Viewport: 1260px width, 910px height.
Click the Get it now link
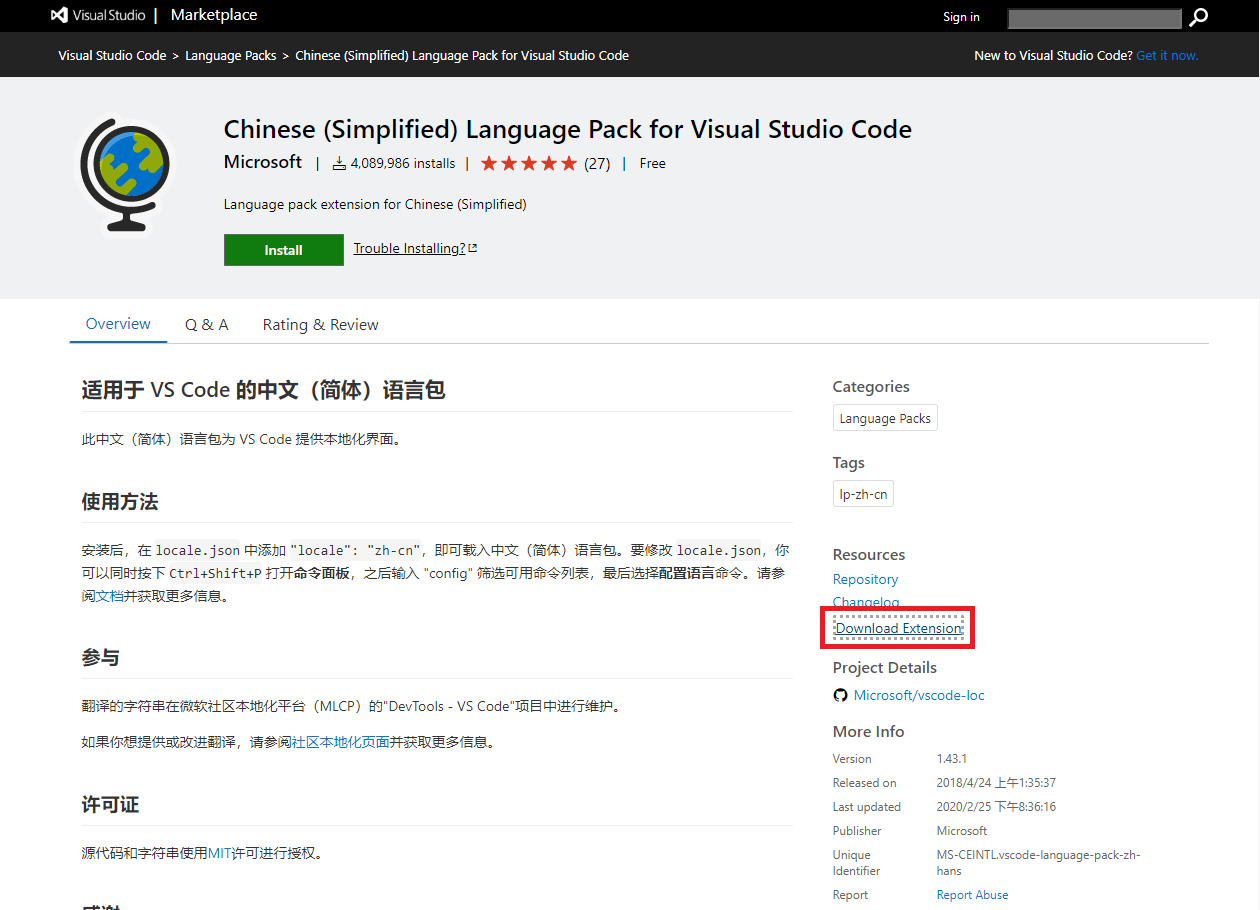1167,55
